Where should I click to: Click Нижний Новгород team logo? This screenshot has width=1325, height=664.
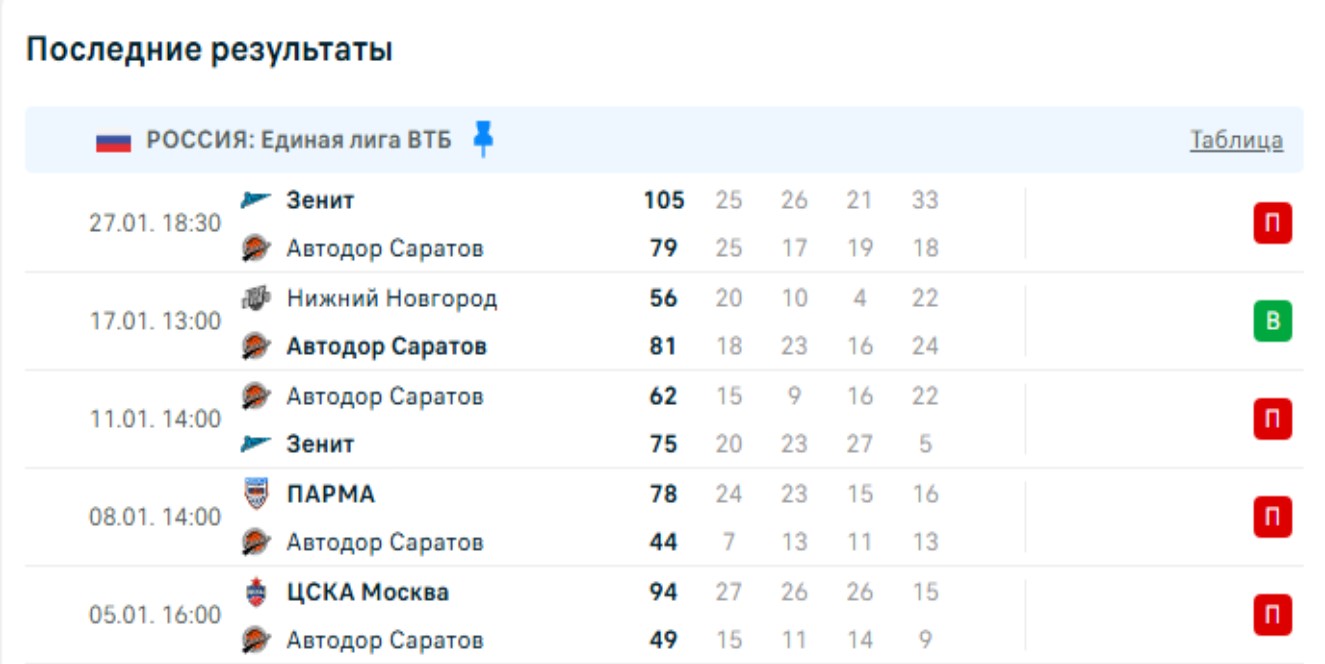(256, 298)
